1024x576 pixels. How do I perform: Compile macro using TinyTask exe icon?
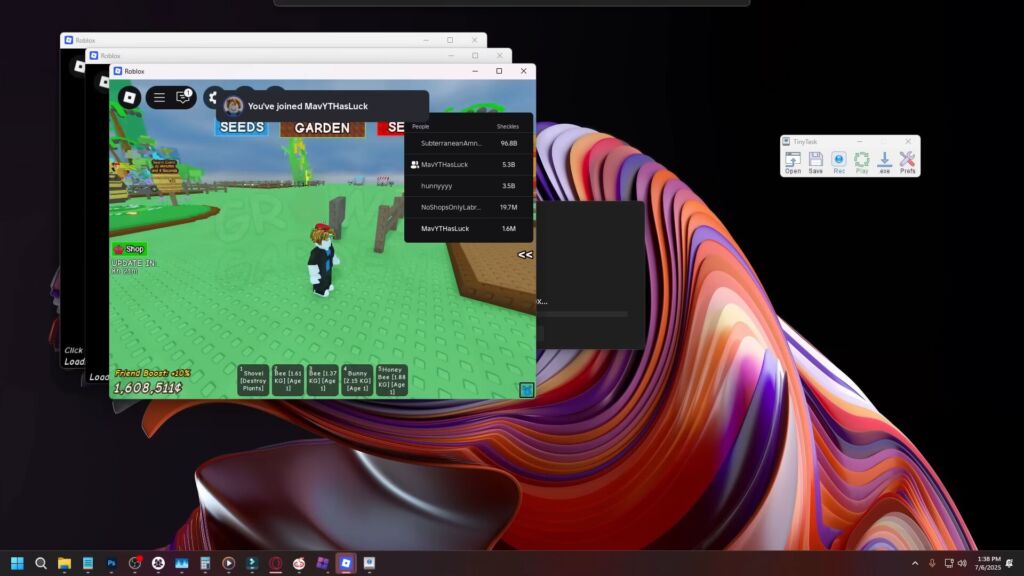(x=884, y=161)
